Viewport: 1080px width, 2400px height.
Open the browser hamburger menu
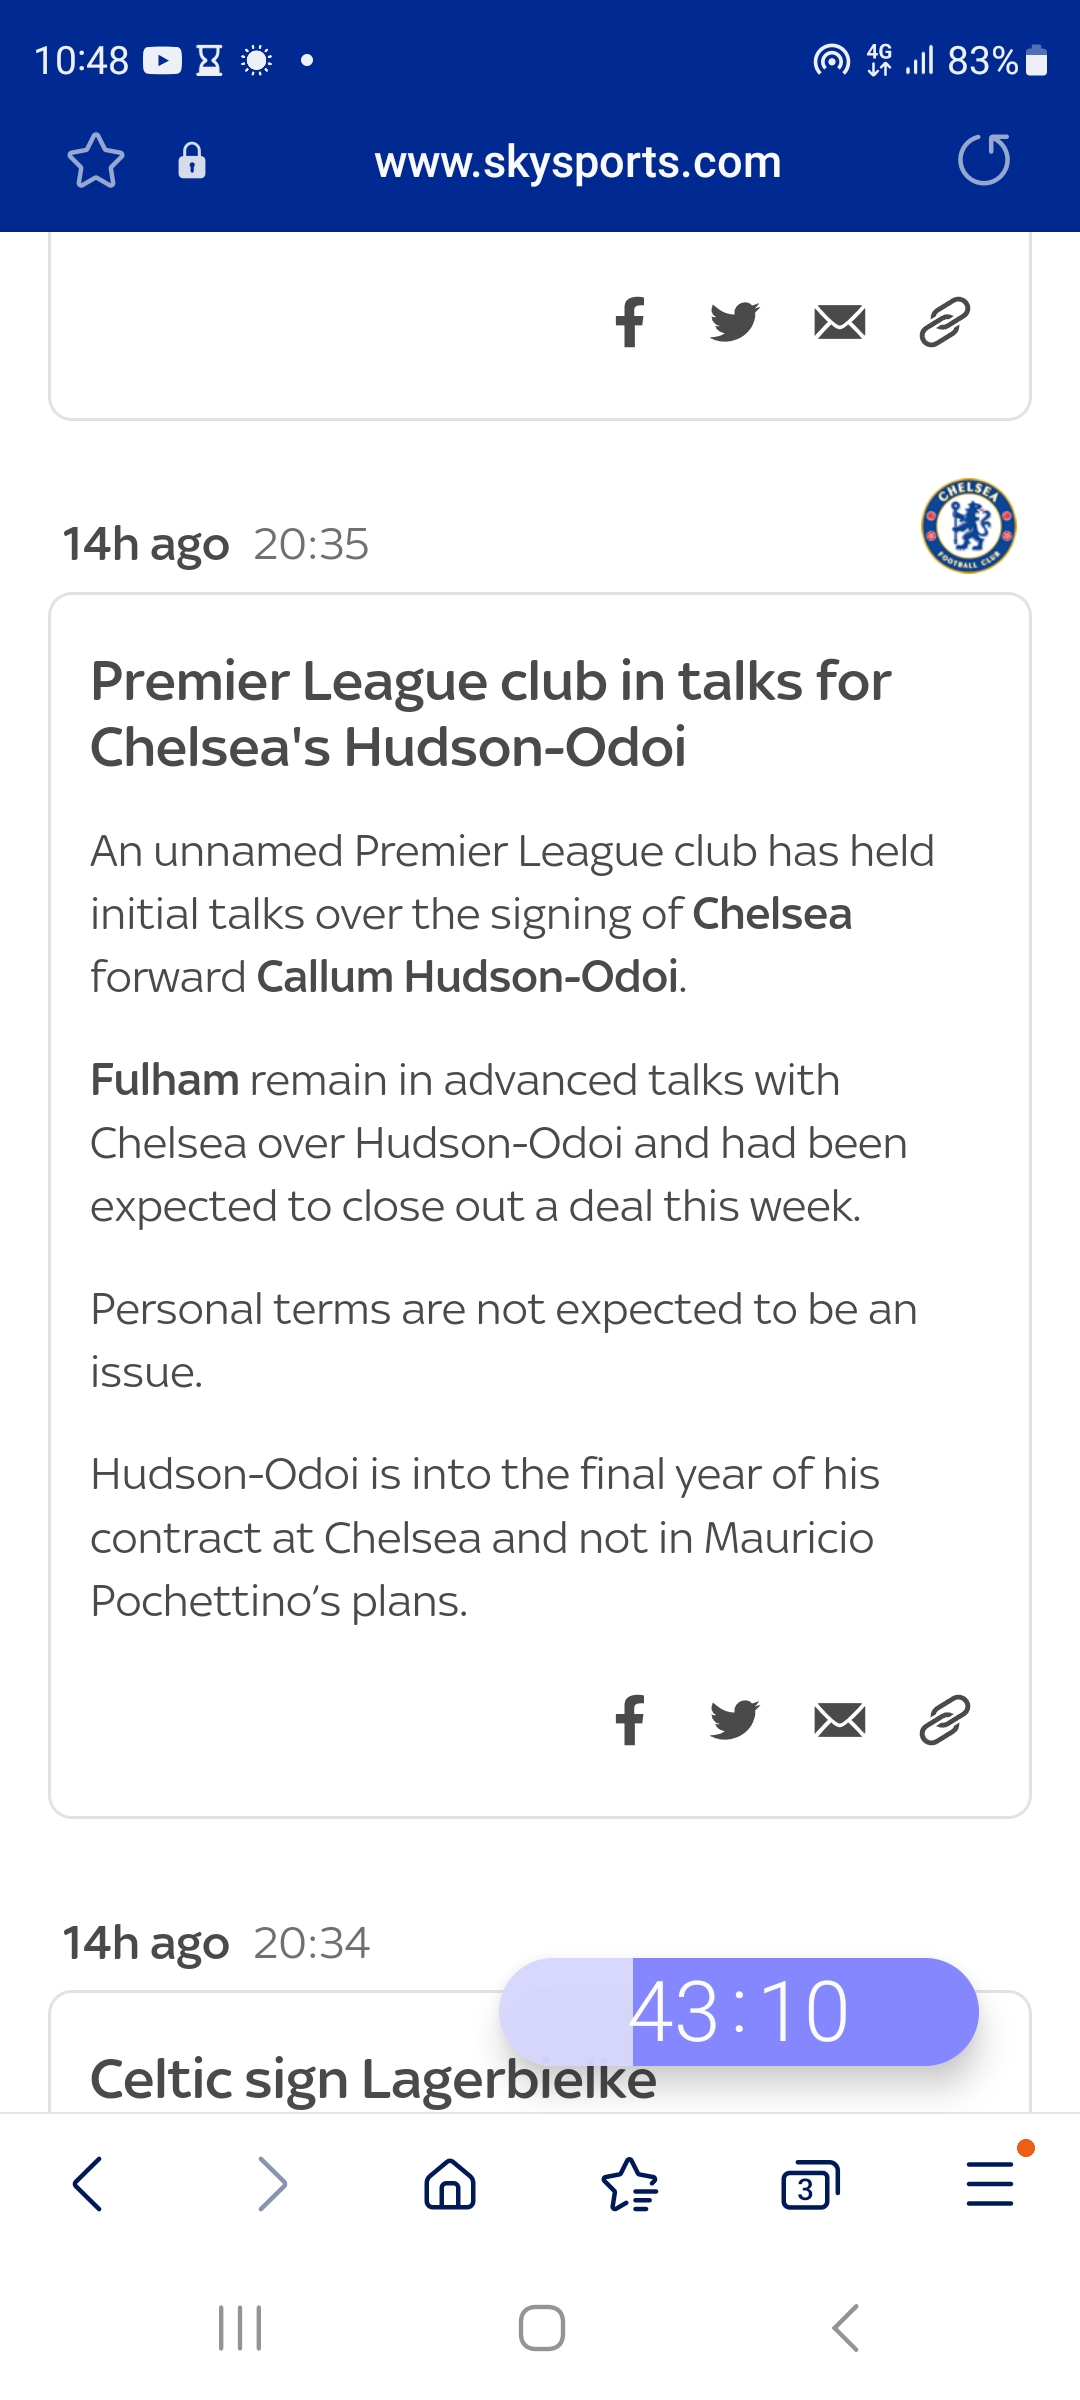pyautogui.click(x=990, y=2184)
